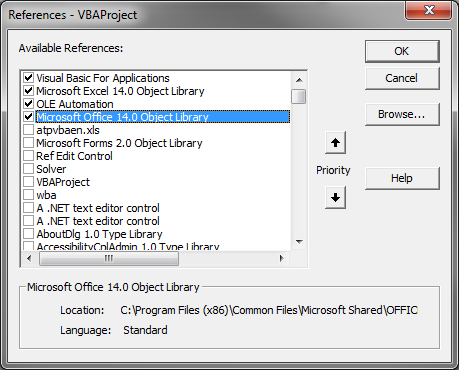The image size is (459, 370).
Task: Click the list's scroll right arrow
Action: (x=282, y=258)
